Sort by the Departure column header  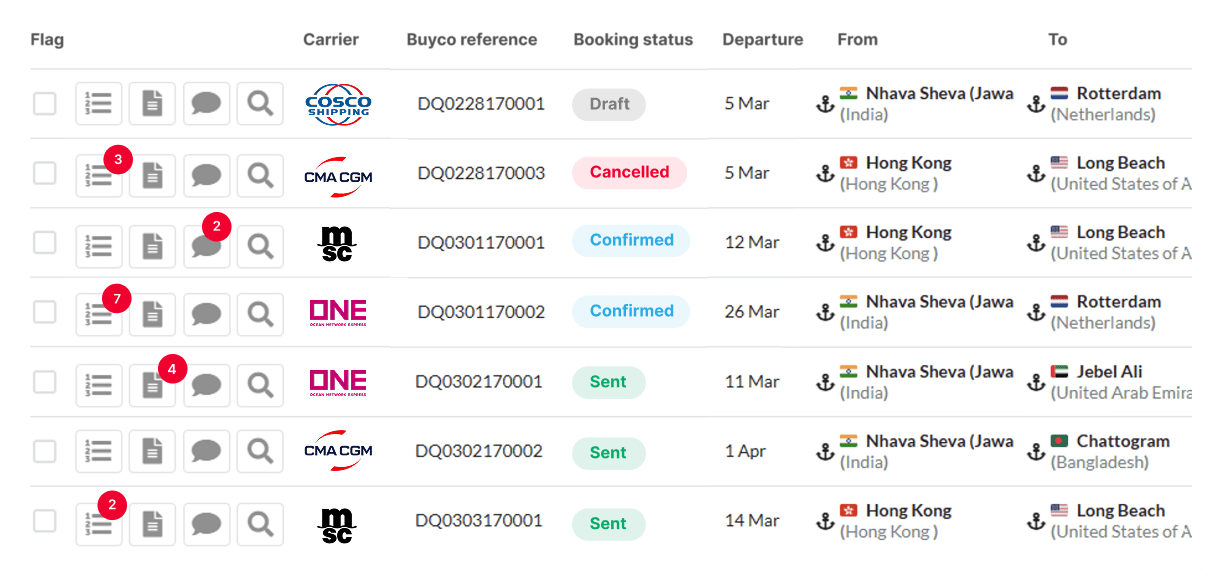point(762,40)
